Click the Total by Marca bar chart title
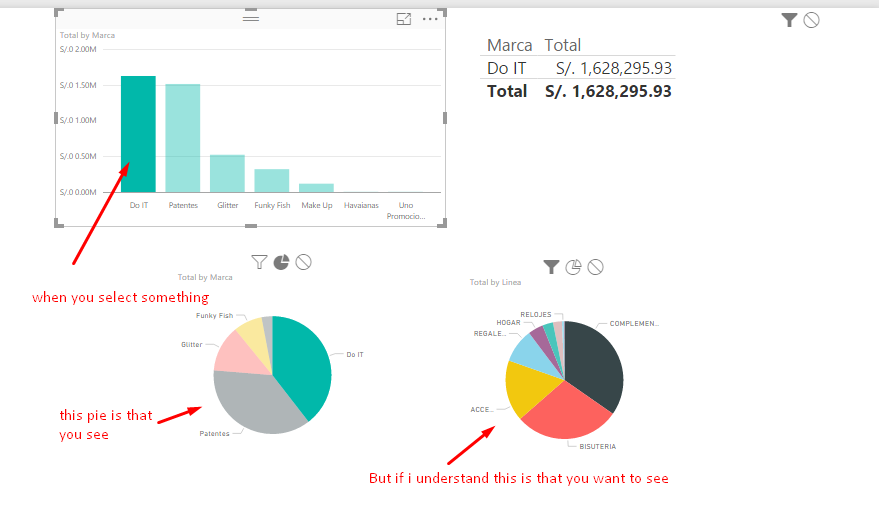This screenshot has width=879, height=519. pyautogui.click(x=87, y=35)
